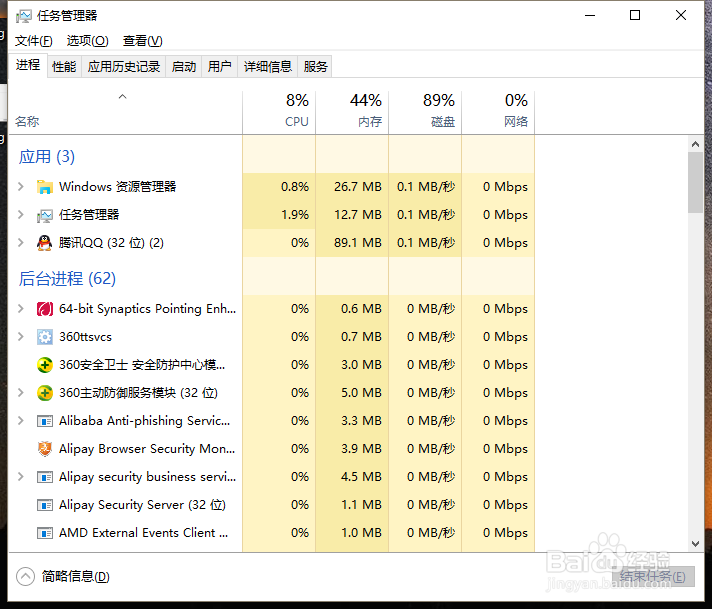Switch to the 性能 tab
The image size is (712, 609).
coord(64,67)
